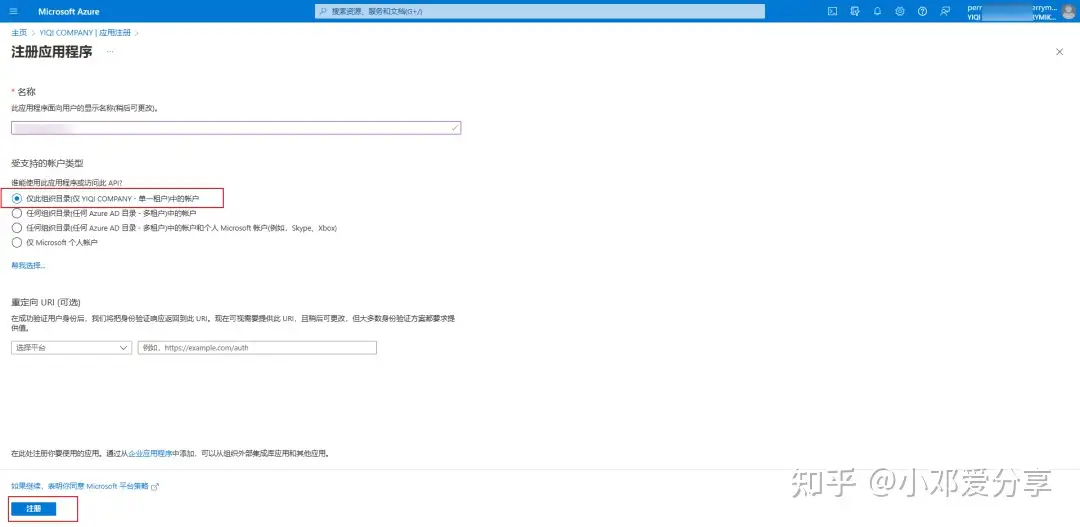Go to YIQI COMPANY | 应用注册 breadcrumb
Screen dimensions: 1080x527
click(85, 32)
